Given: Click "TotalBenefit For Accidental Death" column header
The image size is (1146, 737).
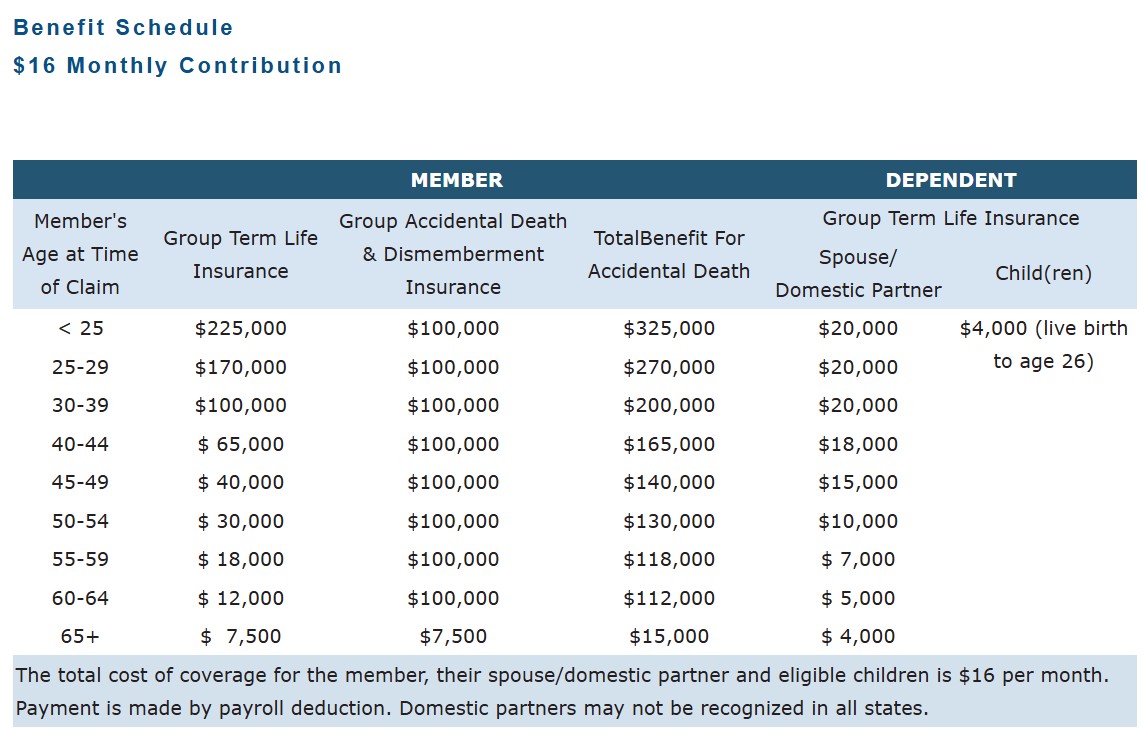Looking at the screenshot, I should tap(668, 254).
